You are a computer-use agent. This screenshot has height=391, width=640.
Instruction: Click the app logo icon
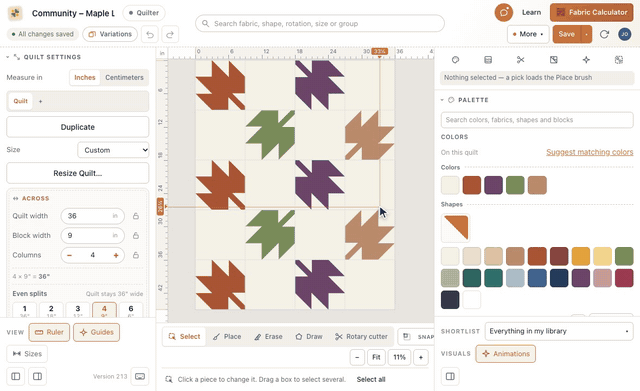point(15,13)
